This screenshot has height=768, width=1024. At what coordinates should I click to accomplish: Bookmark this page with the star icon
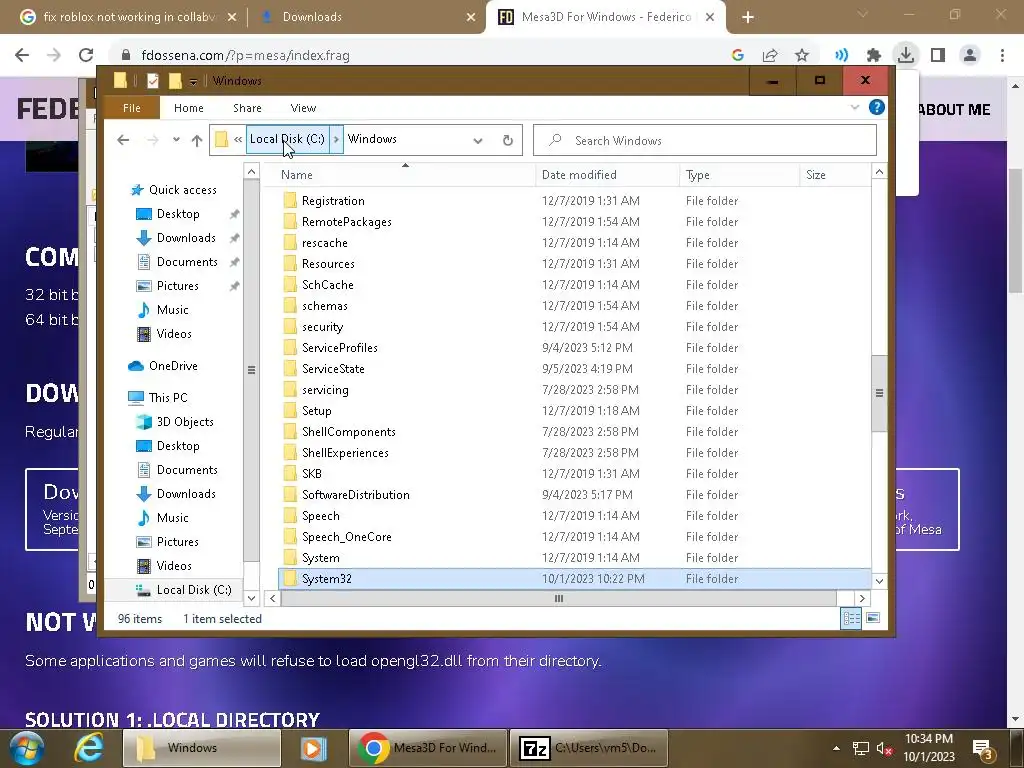[x=802, y=56]
